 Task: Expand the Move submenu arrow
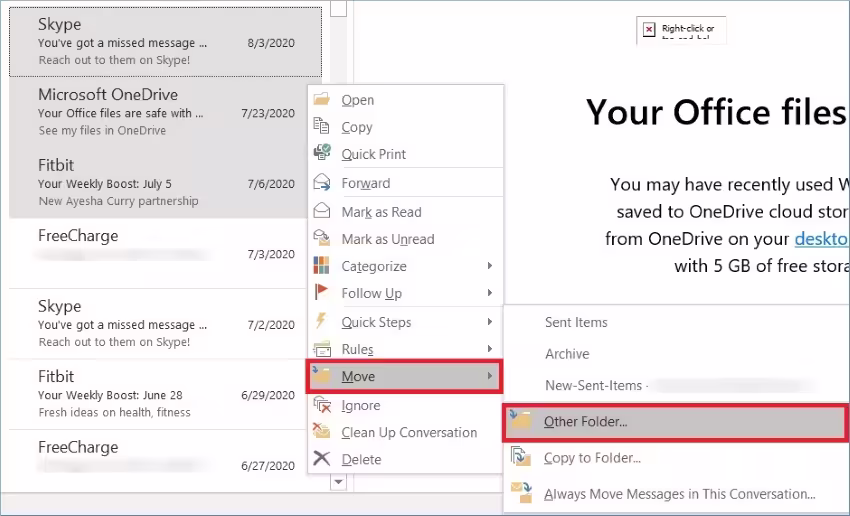point(490,376)
